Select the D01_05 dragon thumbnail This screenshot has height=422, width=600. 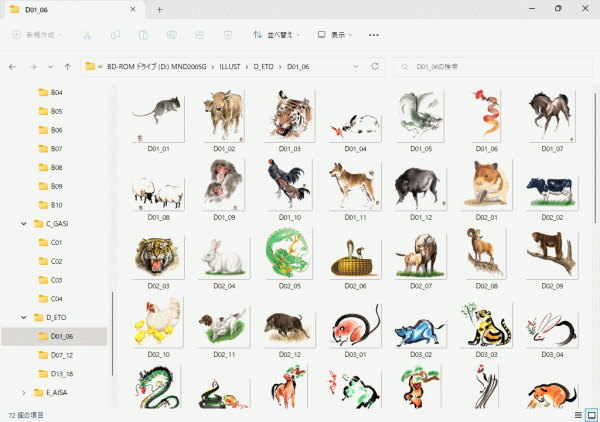pos(421,116)
